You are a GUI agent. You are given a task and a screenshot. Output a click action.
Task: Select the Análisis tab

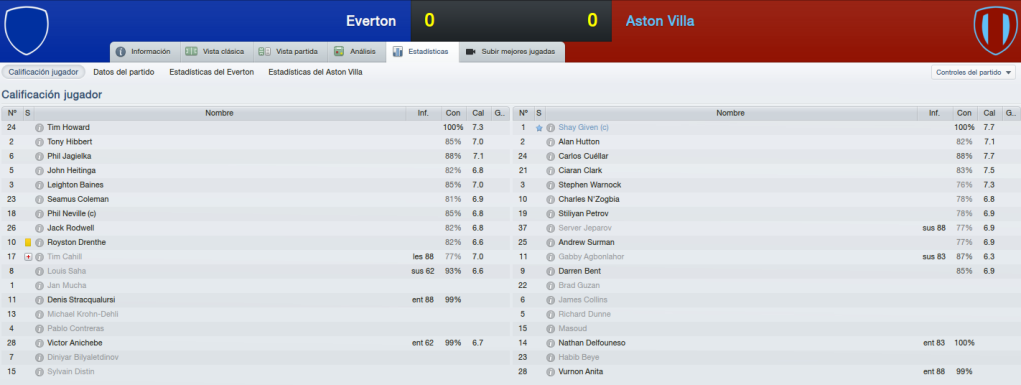pyautogui.click(x=355, y=51)
